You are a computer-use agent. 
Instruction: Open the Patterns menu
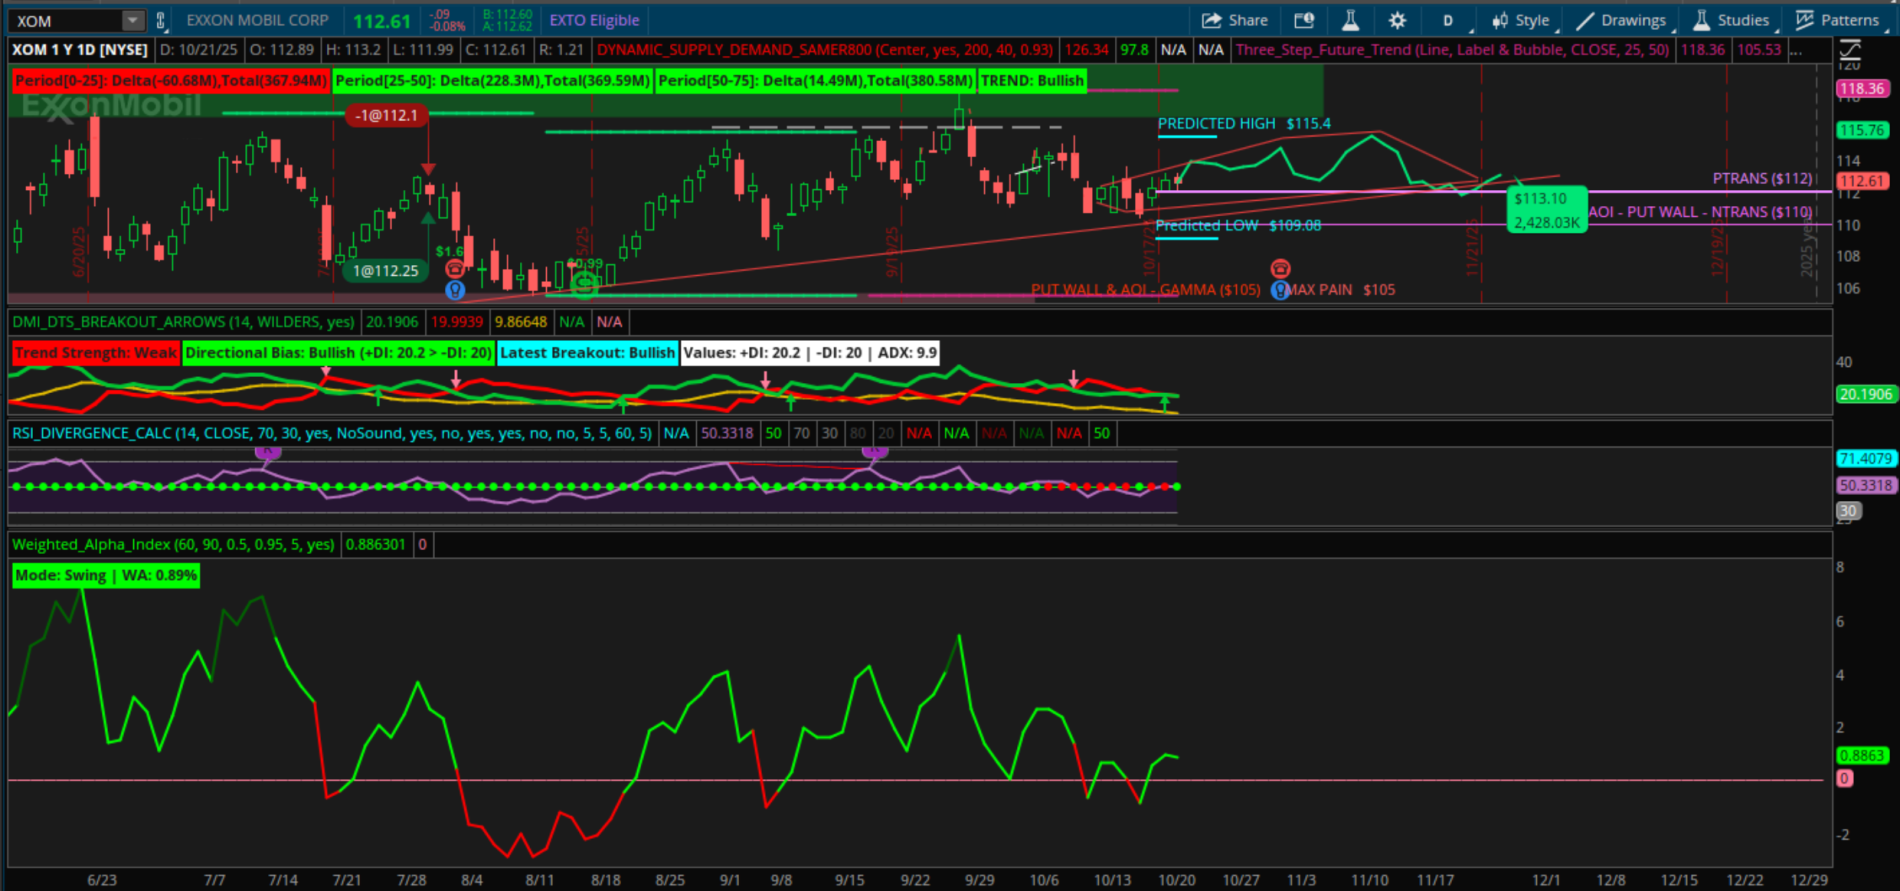[1837, 20]
